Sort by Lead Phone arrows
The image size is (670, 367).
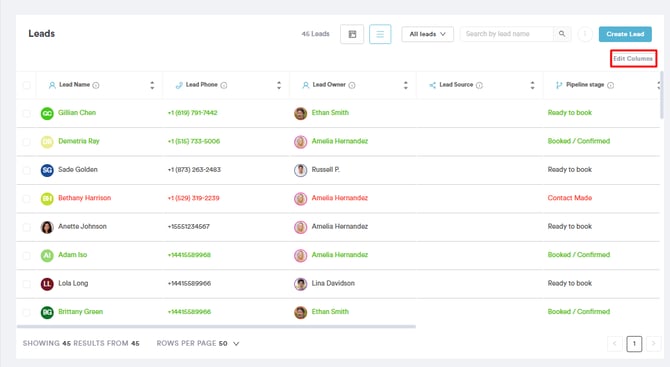click(x=279, y=85)
